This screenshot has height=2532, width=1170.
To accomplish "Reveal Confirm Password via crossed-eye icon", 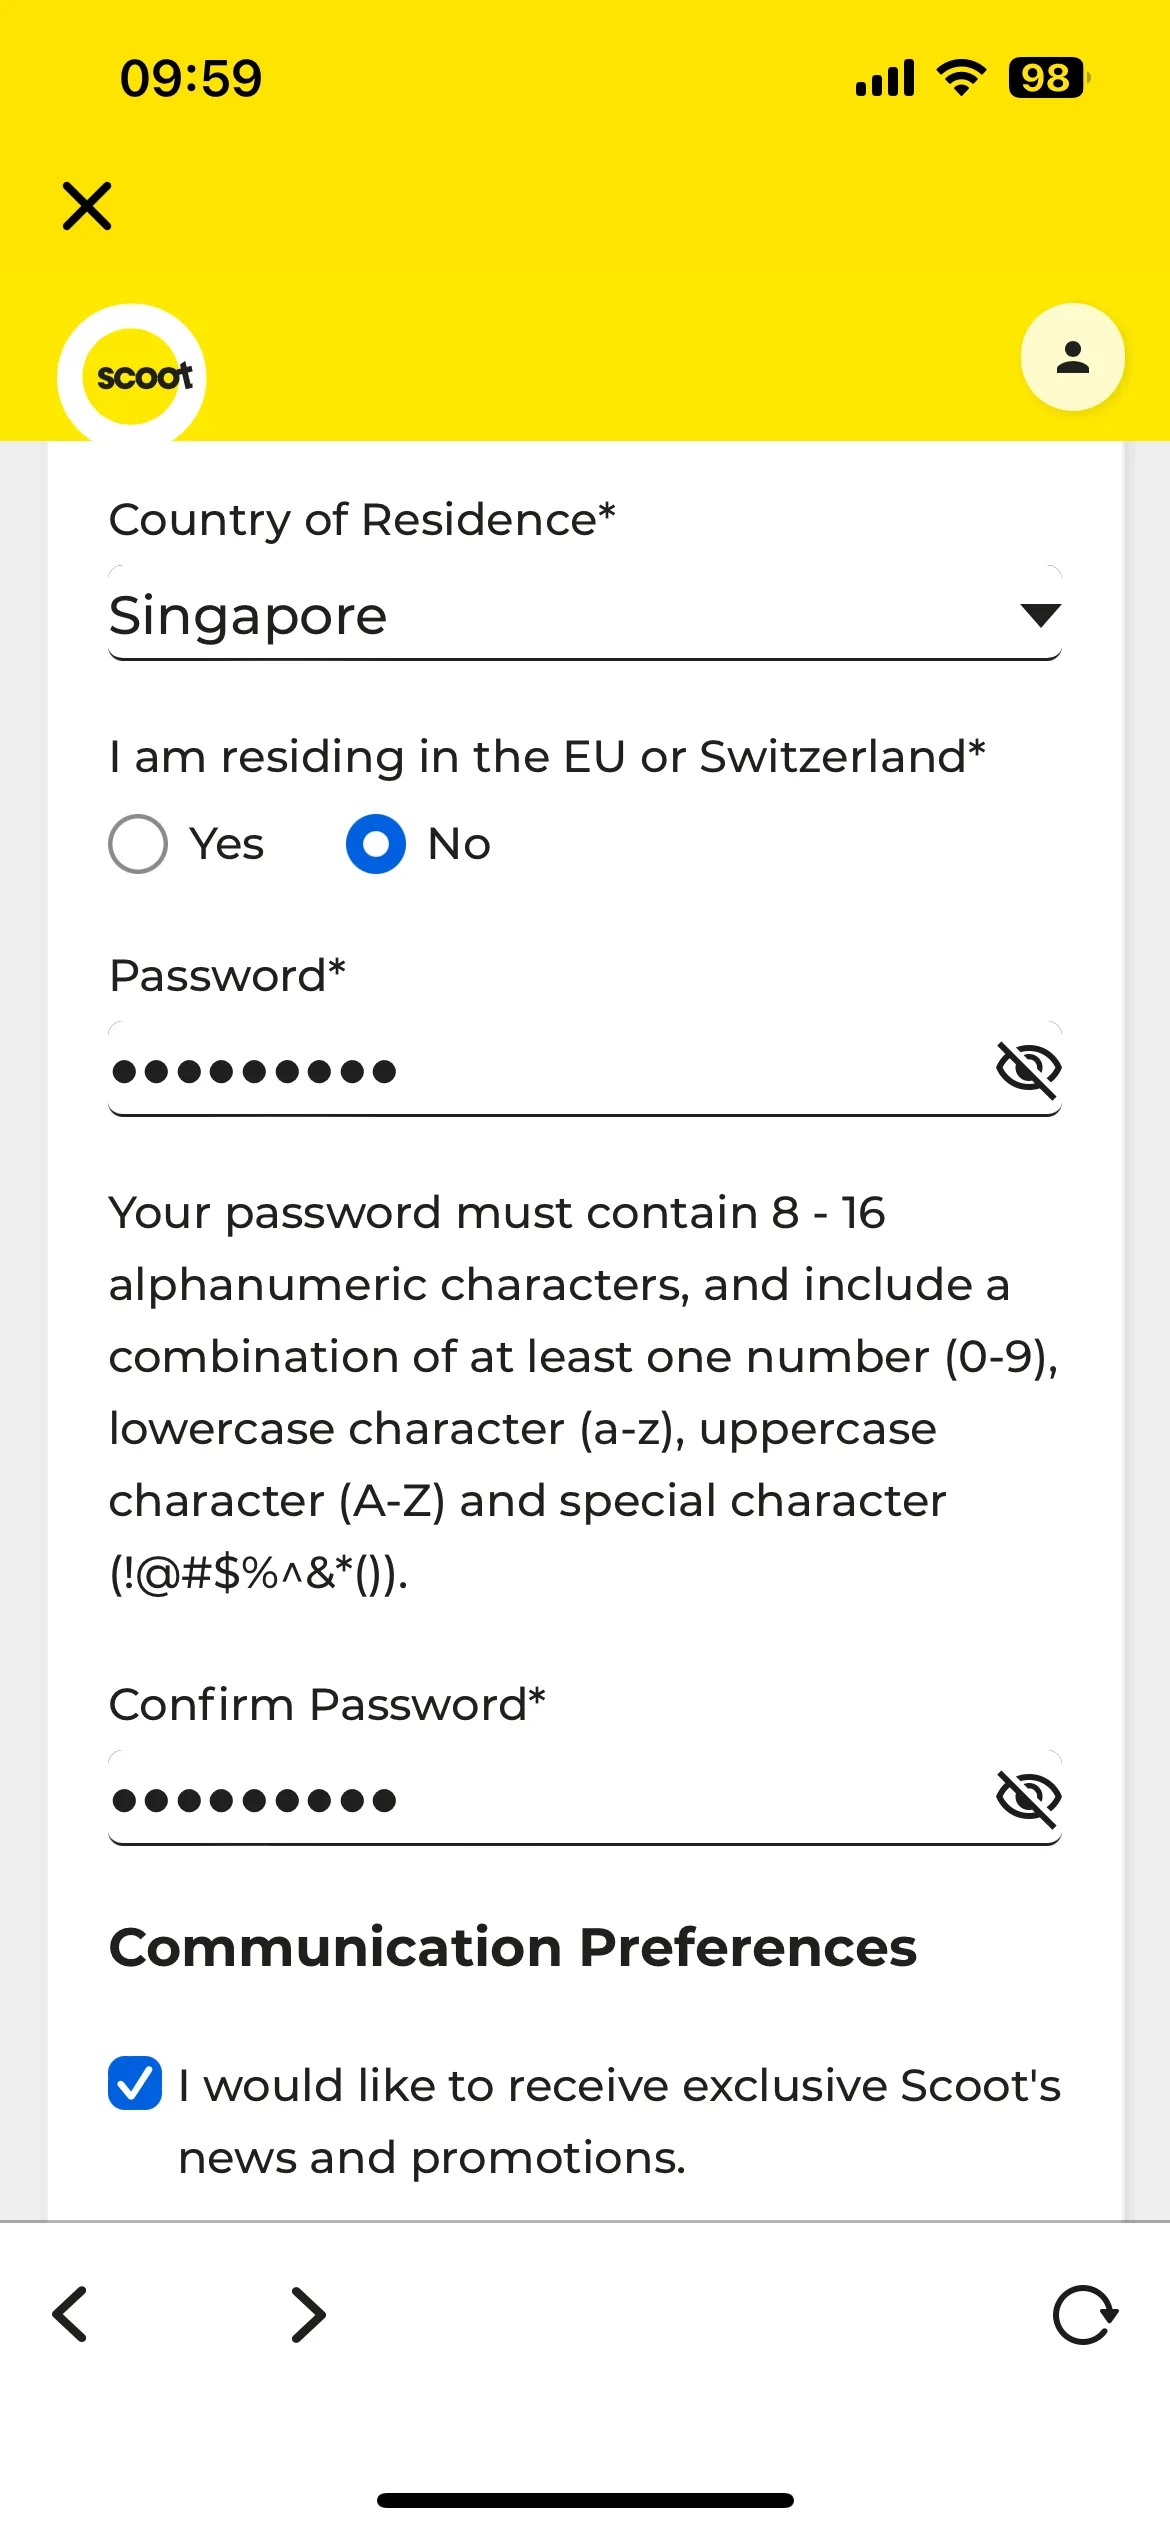I will (x=1028, y=1798).
